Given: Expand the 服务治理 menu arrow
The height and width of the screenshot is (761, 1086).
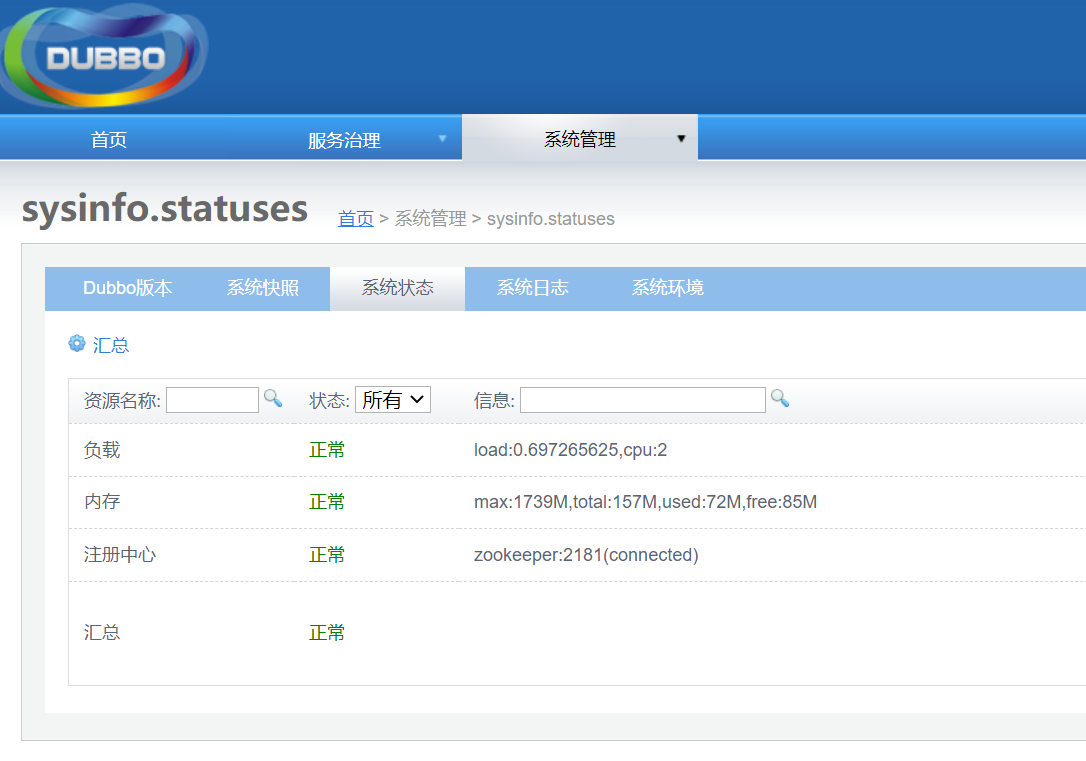Looking at the screenshot, I should point(443,140).
